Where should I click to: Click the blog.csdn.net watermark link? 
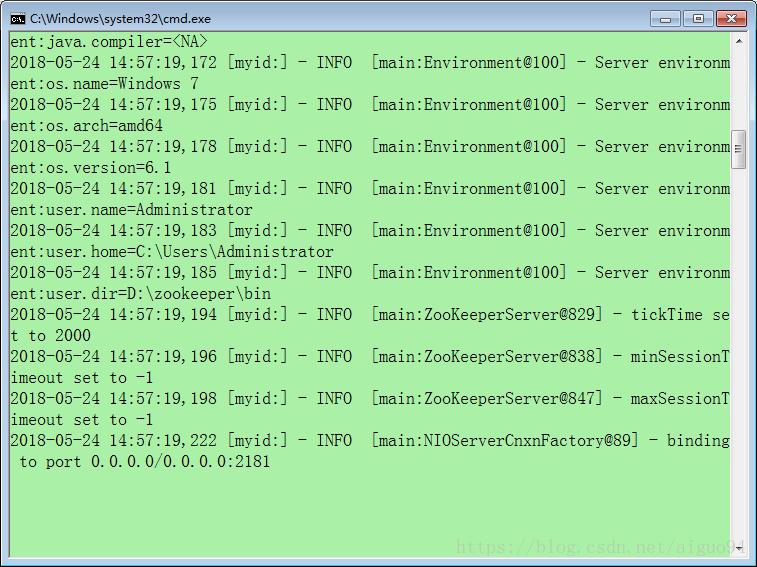pos(598,548)
